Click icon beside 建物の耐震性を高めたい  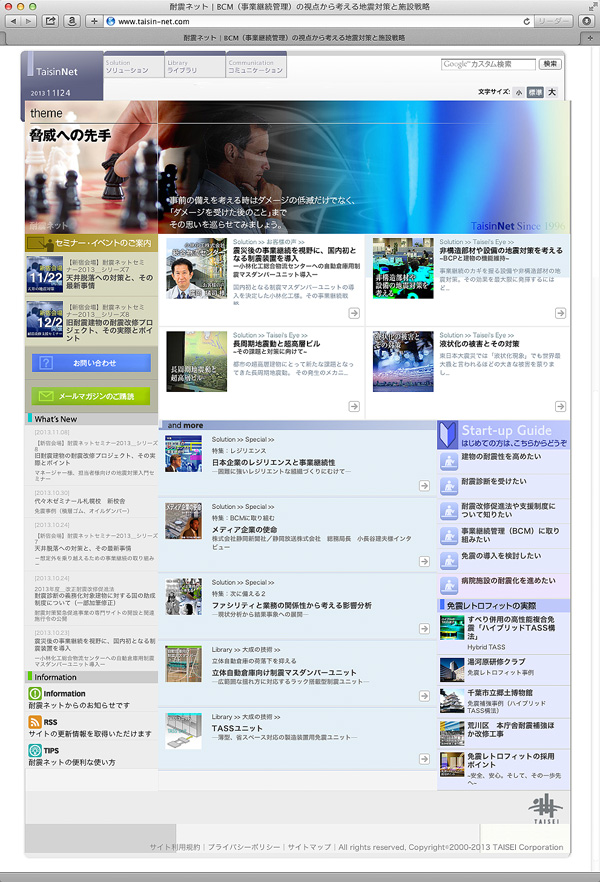pos(449,461)
